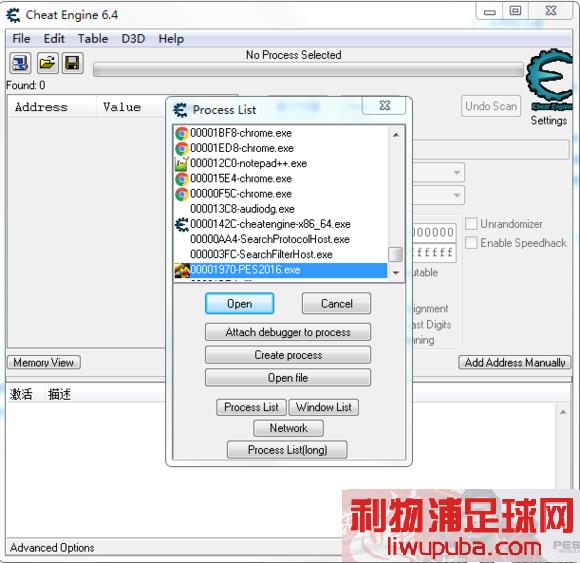
Task: Click the Create process button
Action: 288,355
